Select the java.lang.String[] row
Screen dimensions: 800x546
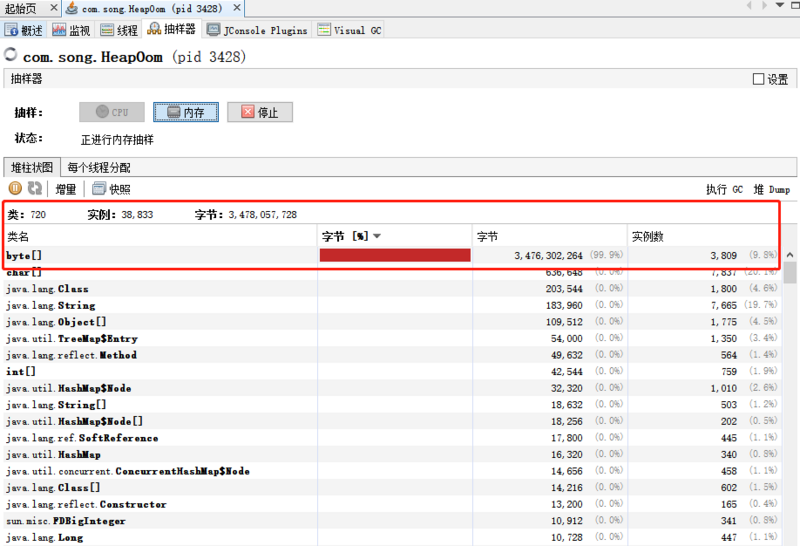392,405
